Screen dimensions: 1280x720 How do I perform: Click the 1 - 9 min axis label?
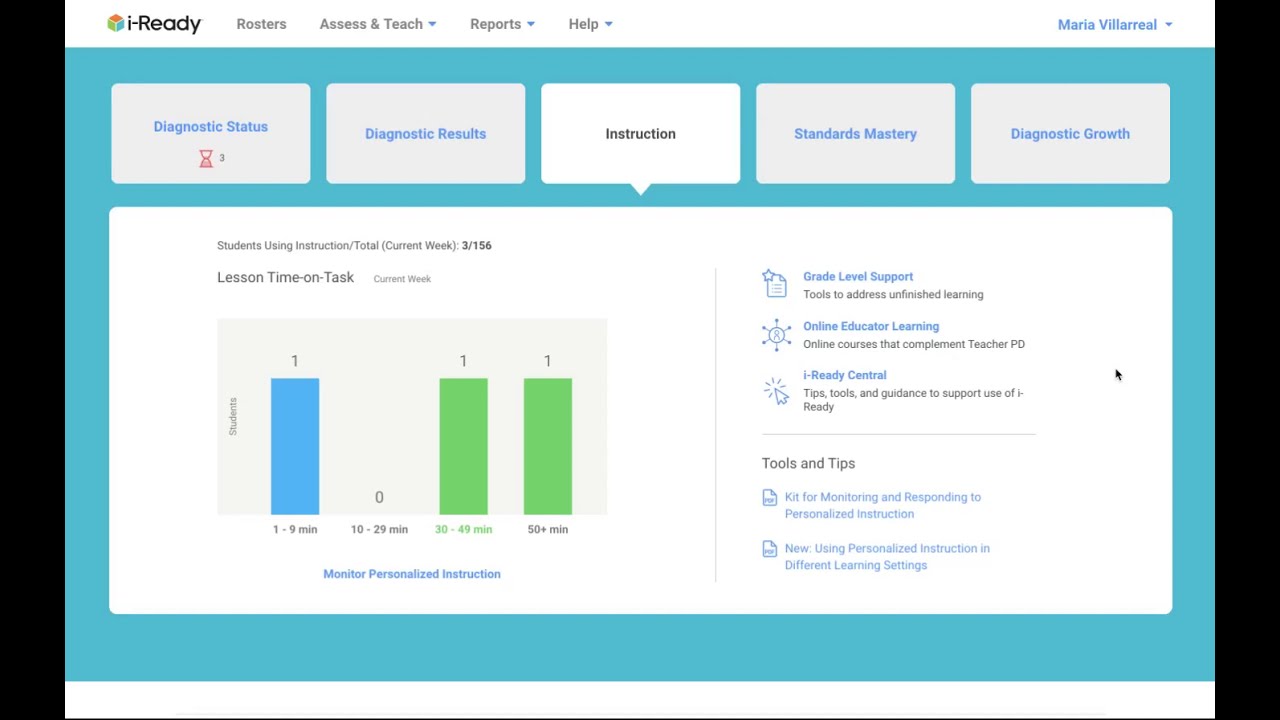(x=295, y=529)
